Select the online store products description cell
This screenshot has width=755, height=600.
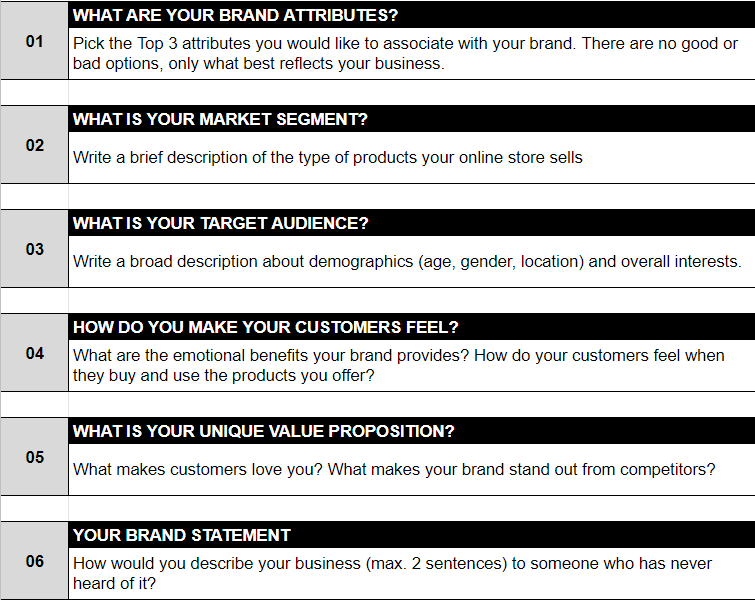pos(412,157)
